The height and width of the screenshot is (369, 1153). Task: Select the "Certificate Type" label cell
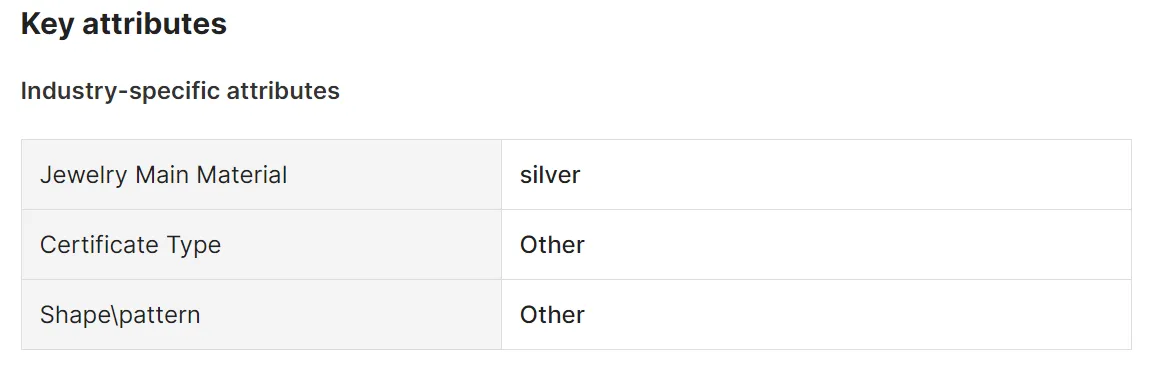tap(261, 245)
